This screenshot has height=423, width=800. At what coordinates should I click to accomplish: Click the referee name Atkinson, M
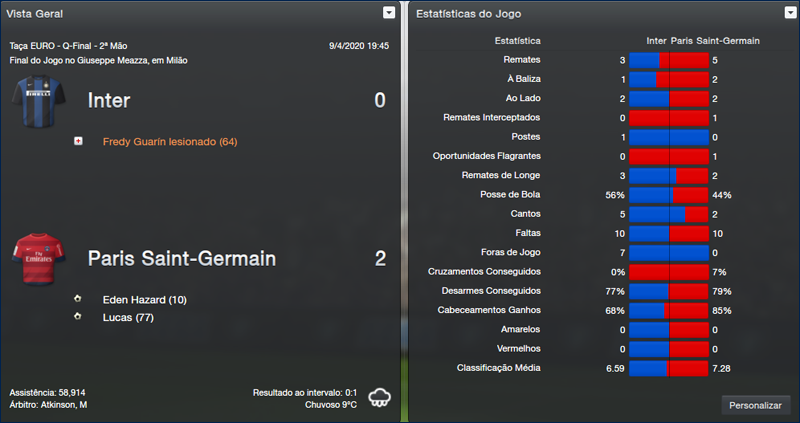pos(62,404)
